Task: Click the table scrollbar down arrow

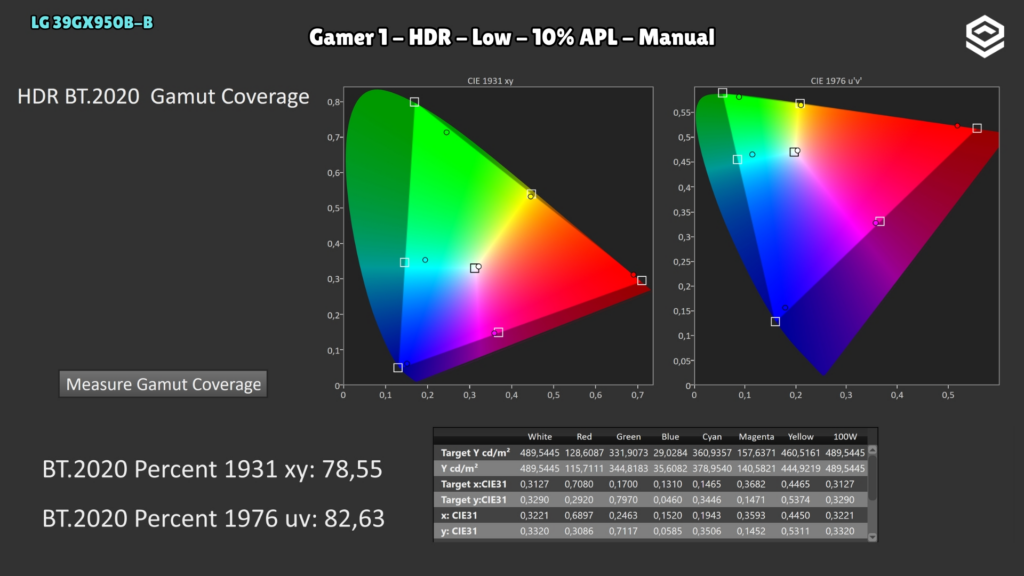Action: [872, 537]
